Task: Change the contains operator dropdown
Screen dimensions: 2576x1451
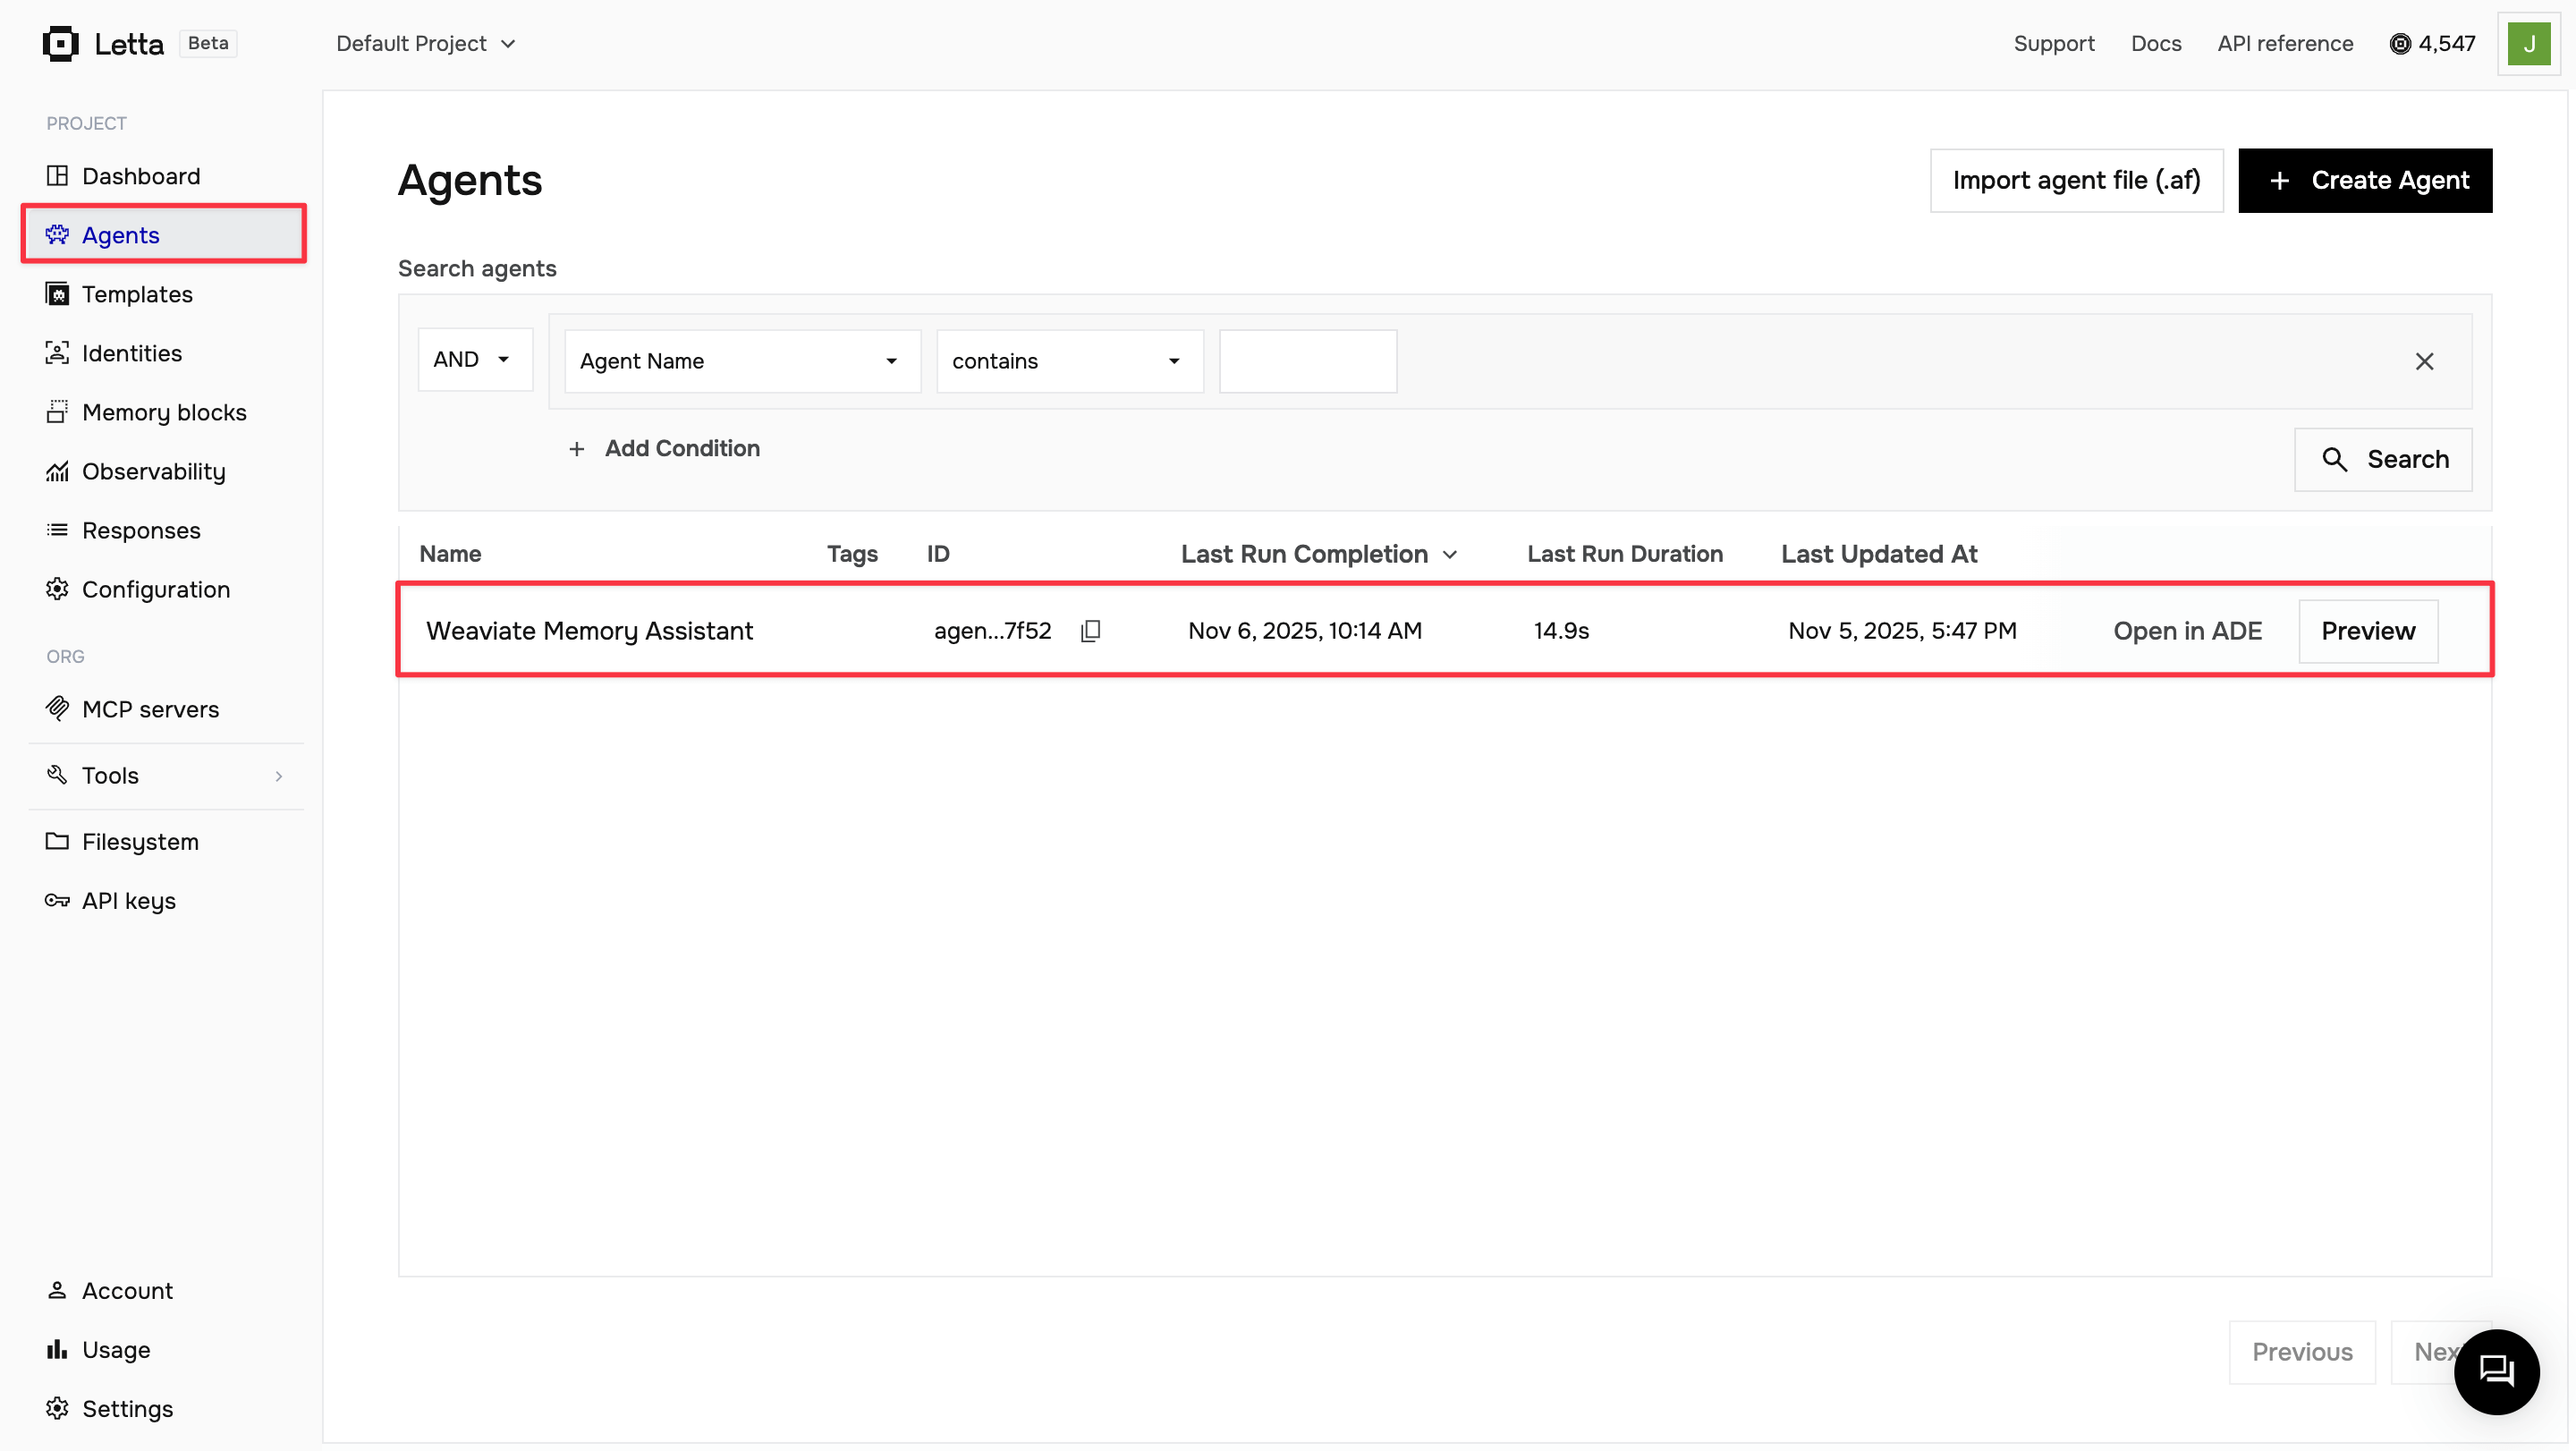Action: point(1068,361)
